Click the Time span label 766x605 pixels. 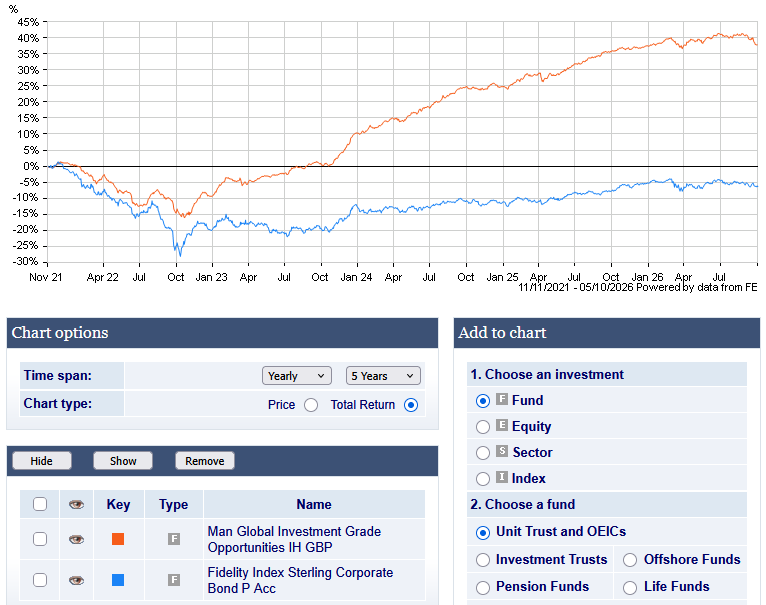58,375
